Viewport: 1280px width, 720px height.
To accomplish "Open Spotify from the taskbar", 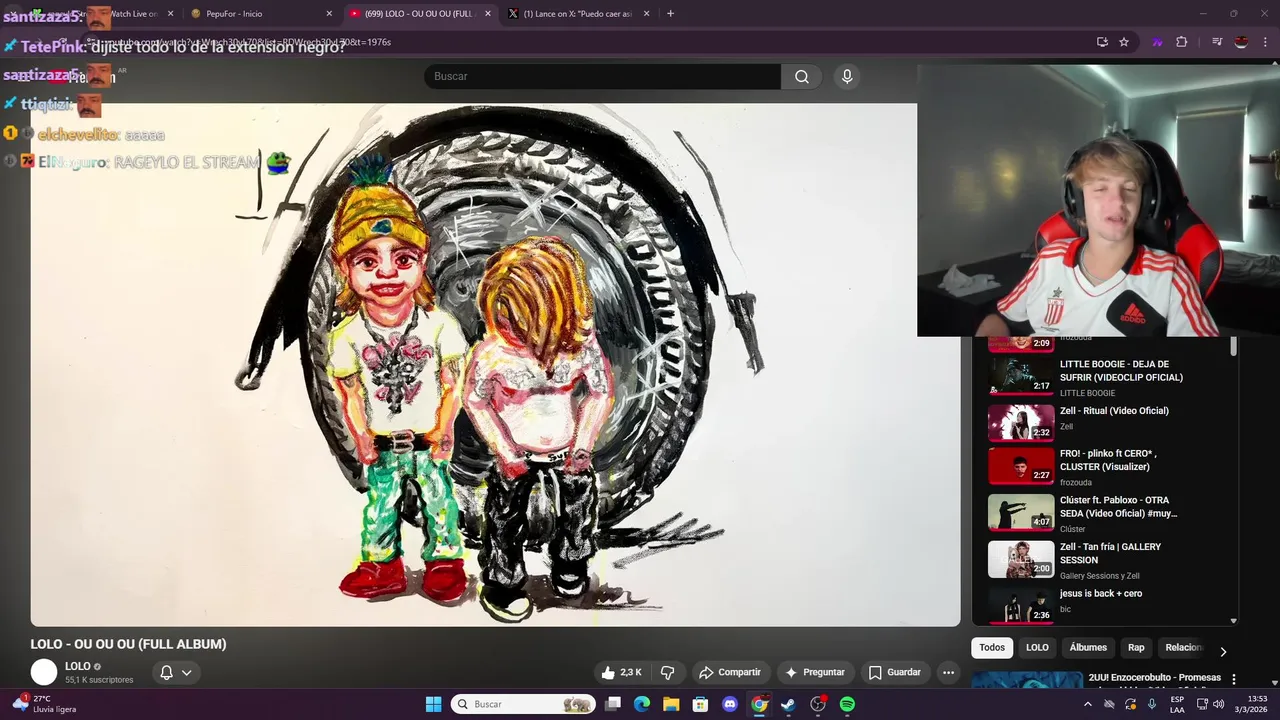I will [x=847, y=704].
